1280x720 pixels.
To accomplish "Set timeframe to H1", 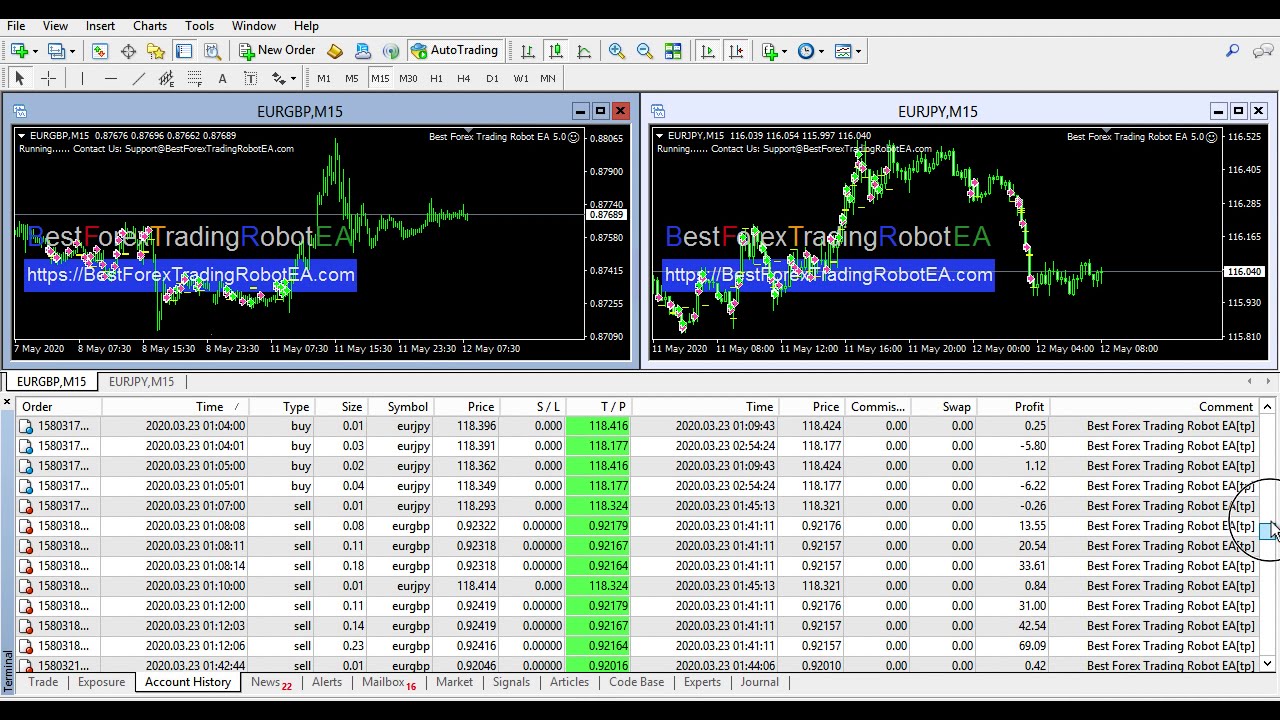I will [436, 78].
